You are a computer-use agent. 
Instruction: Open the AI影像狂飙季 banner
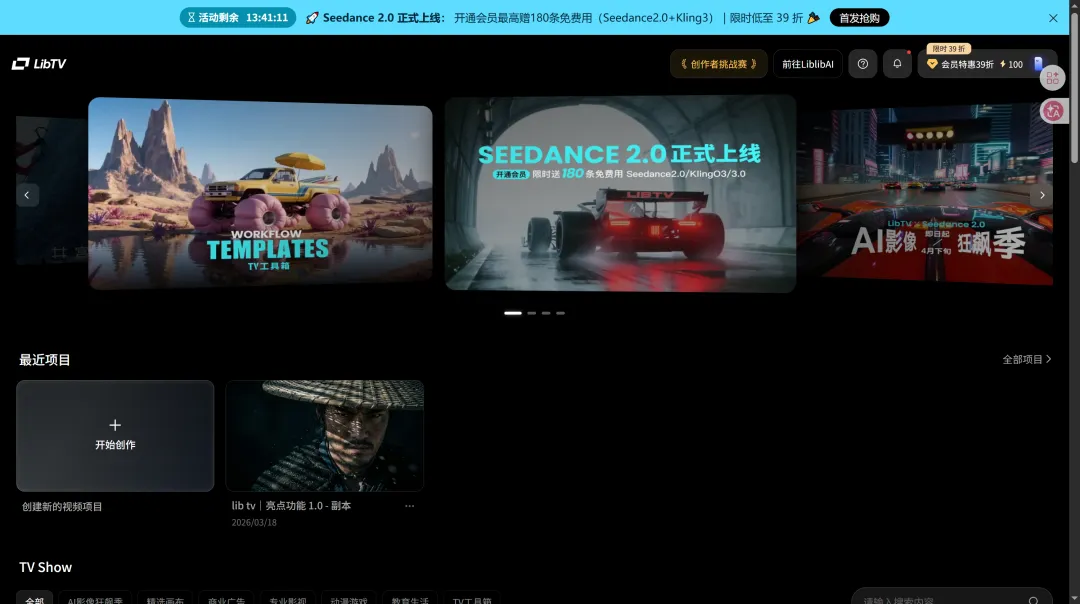[924, 195]
